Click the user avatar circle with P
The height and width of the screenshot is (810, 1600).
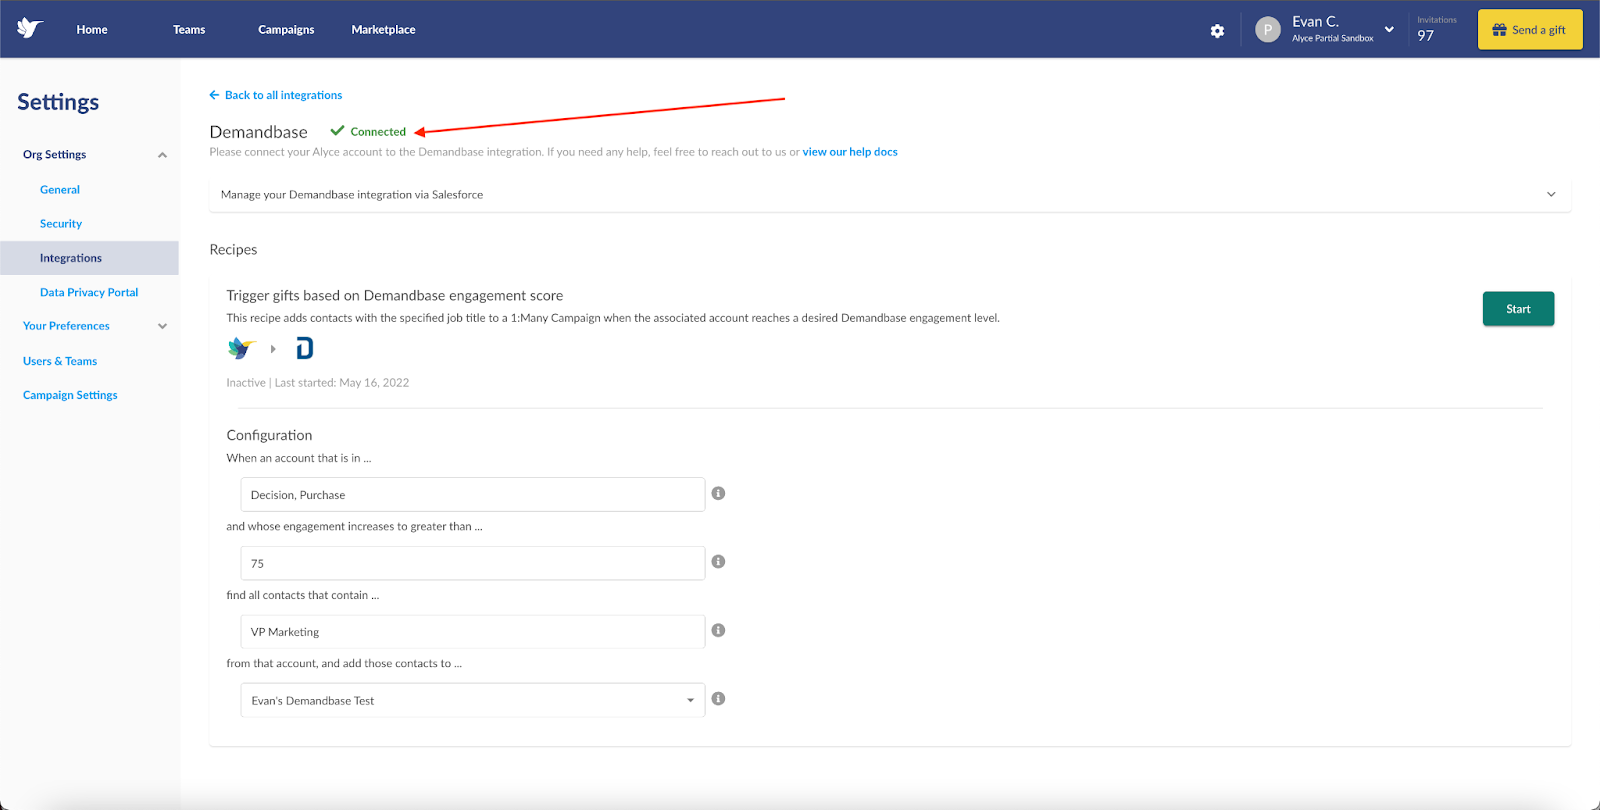click(x=1268, y=30)
